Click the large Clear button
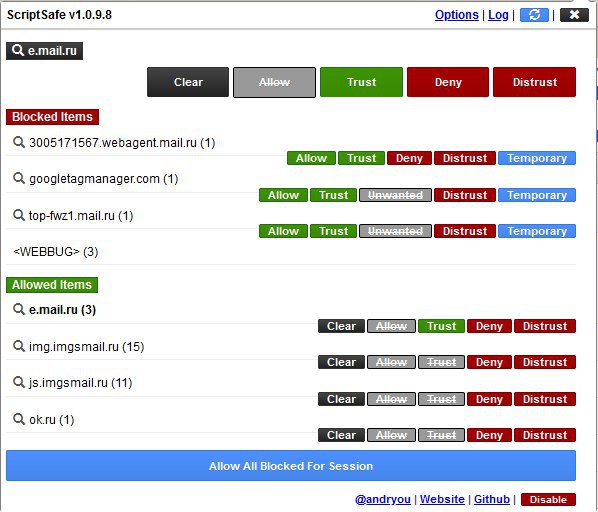 188,82
